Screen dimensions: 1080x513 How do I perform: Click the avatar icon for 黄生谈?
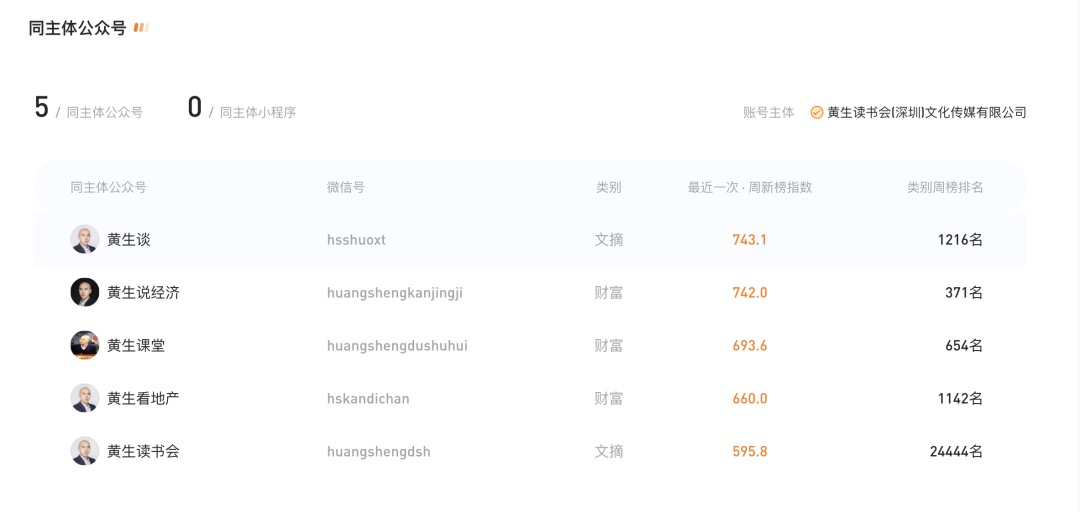click(x=85, y=239)
